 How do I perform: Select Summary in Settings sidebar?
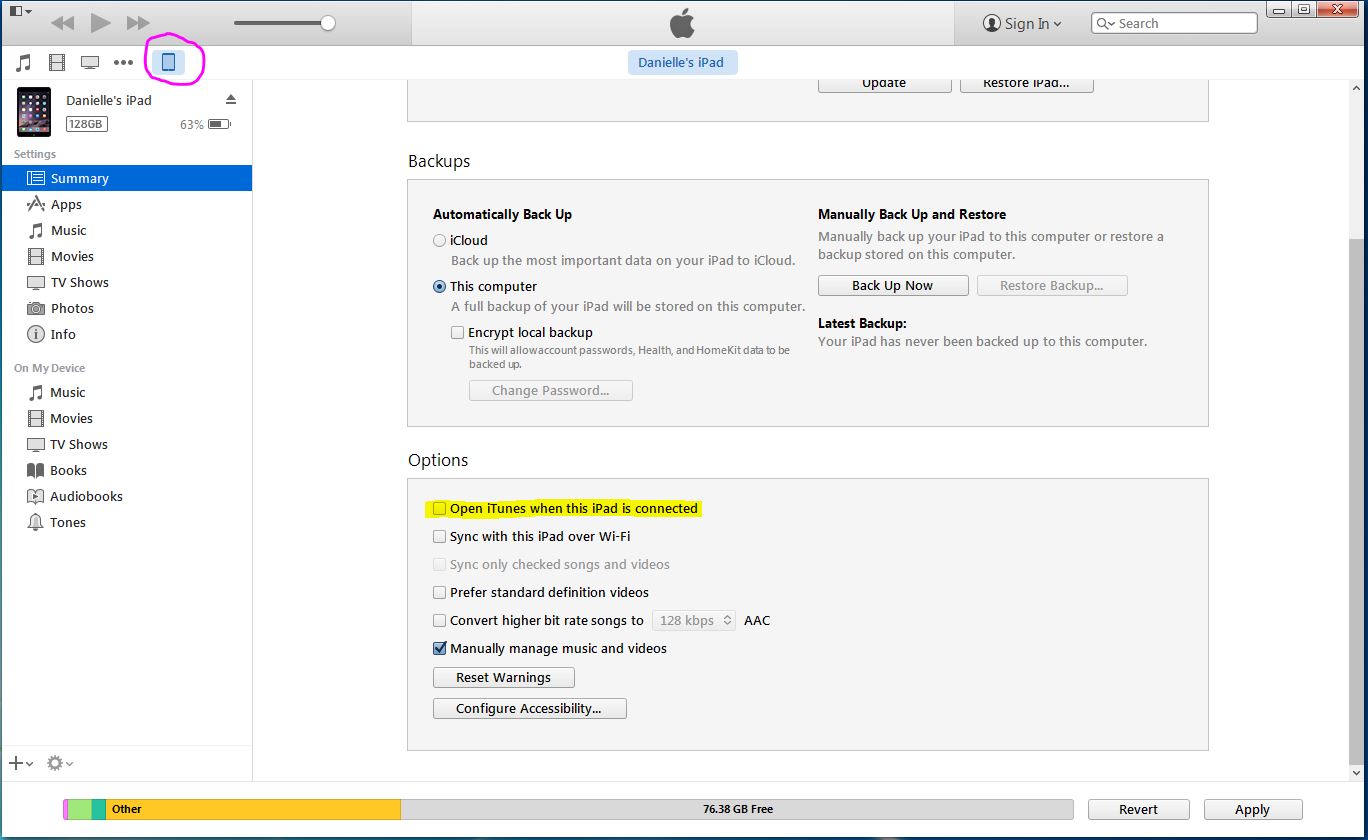tap(126, 178)
